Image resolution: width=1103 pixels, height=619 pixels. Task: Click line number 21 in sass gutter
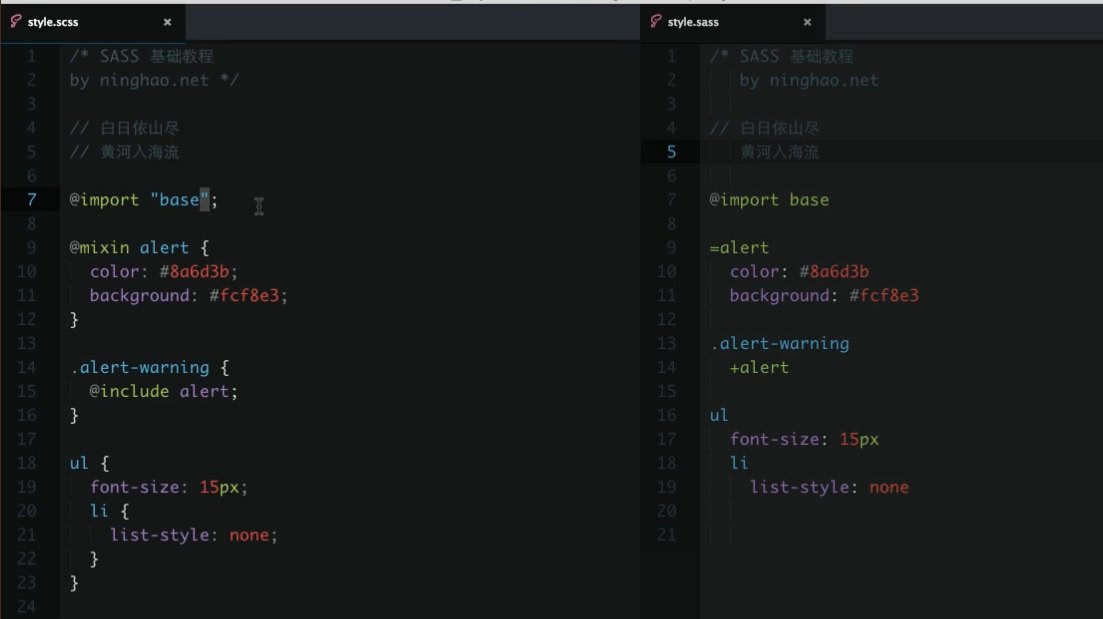(667, 535)
